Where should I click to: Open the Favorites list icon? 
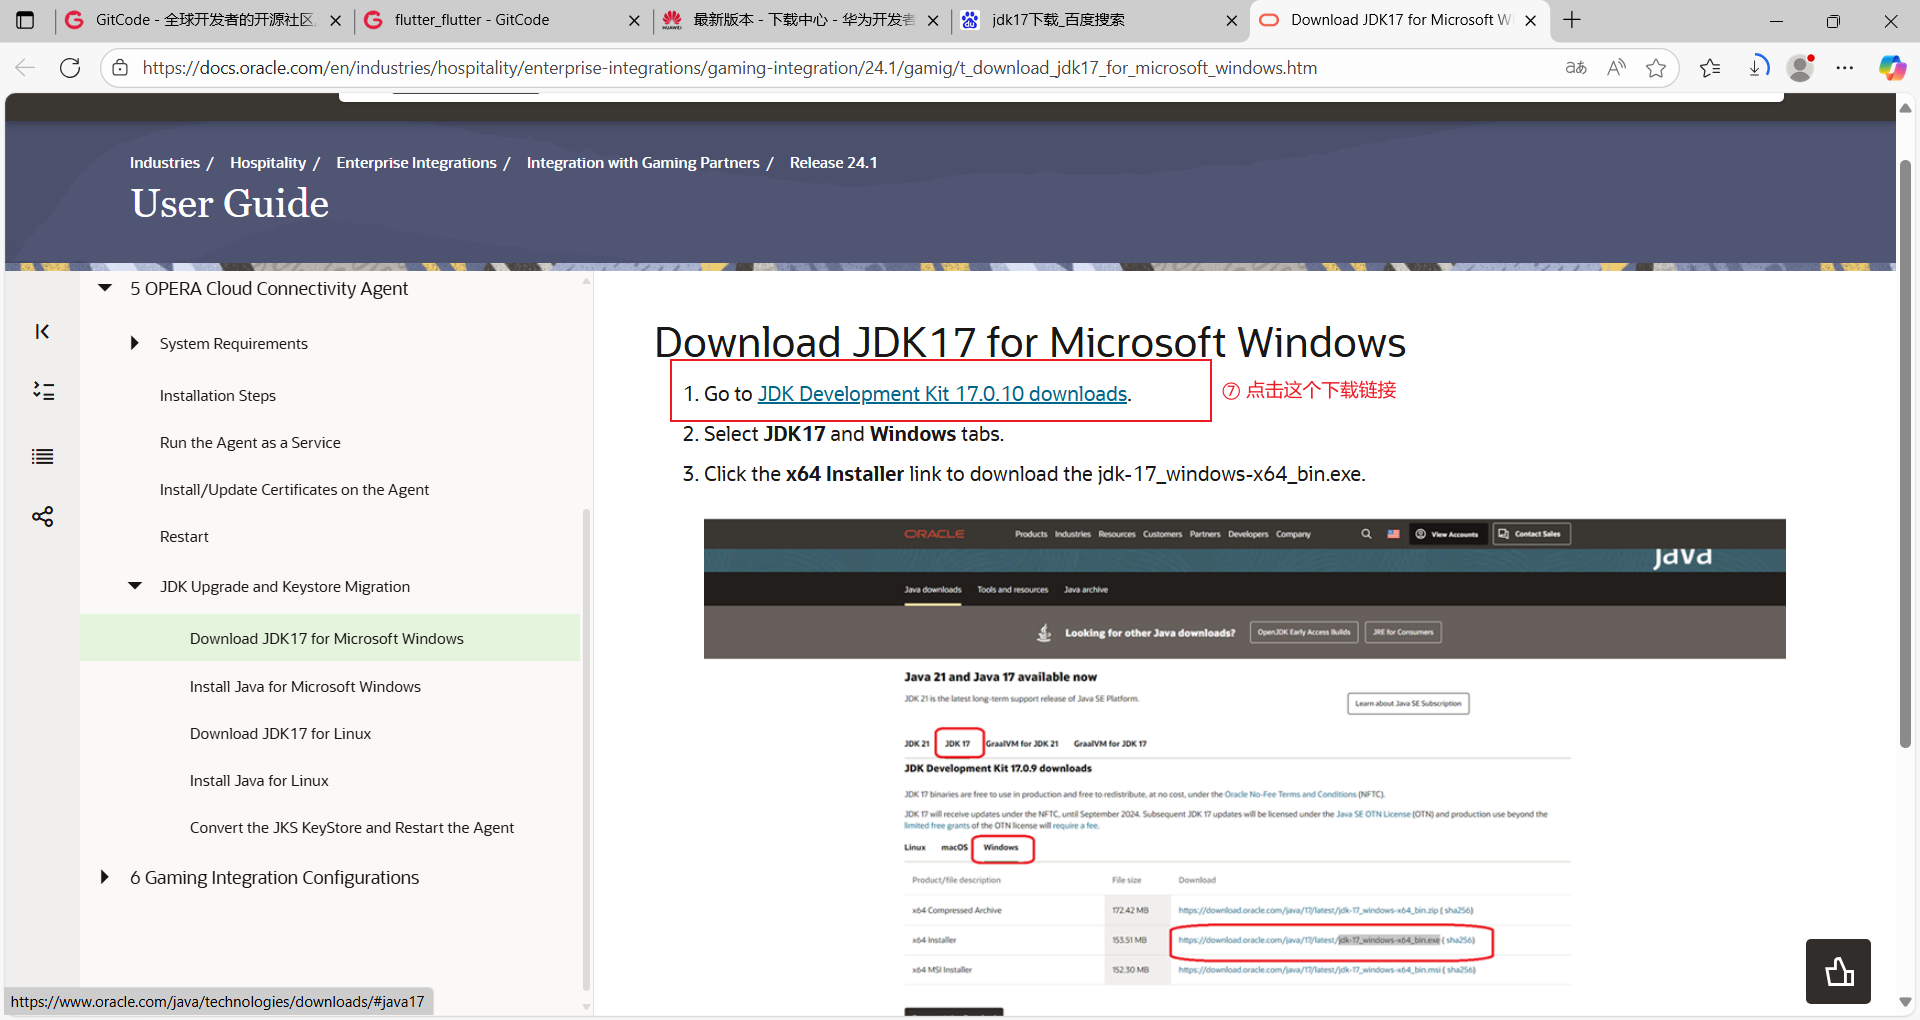coord(1710,68)
